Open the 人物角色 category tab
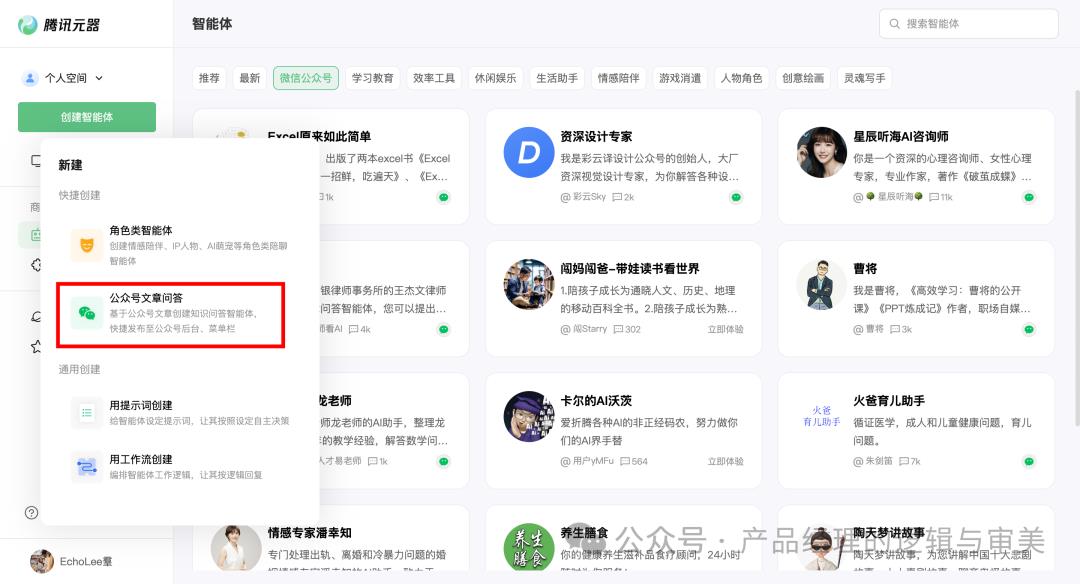This screenshot has width=1080, height=584. click(x=742, y=78)
